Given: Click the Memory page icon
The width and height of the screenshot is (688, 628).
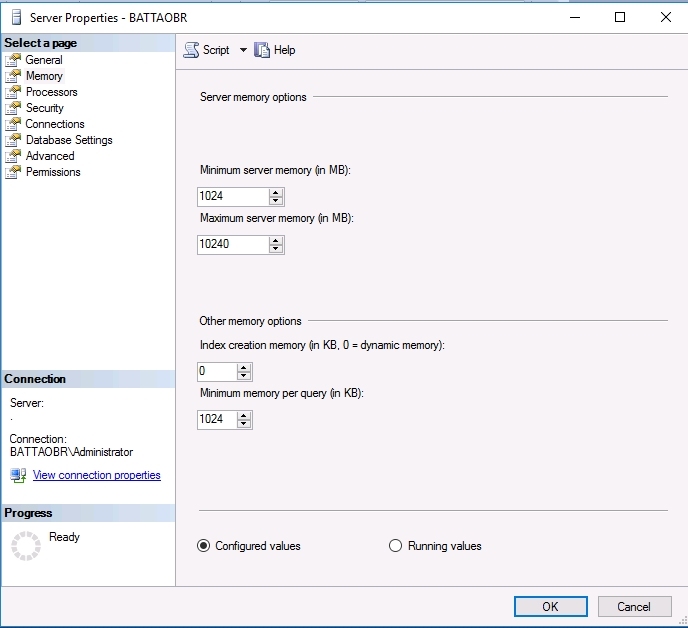Looking at the screenshot, I should pyautogui.click(x=13, y=76).
